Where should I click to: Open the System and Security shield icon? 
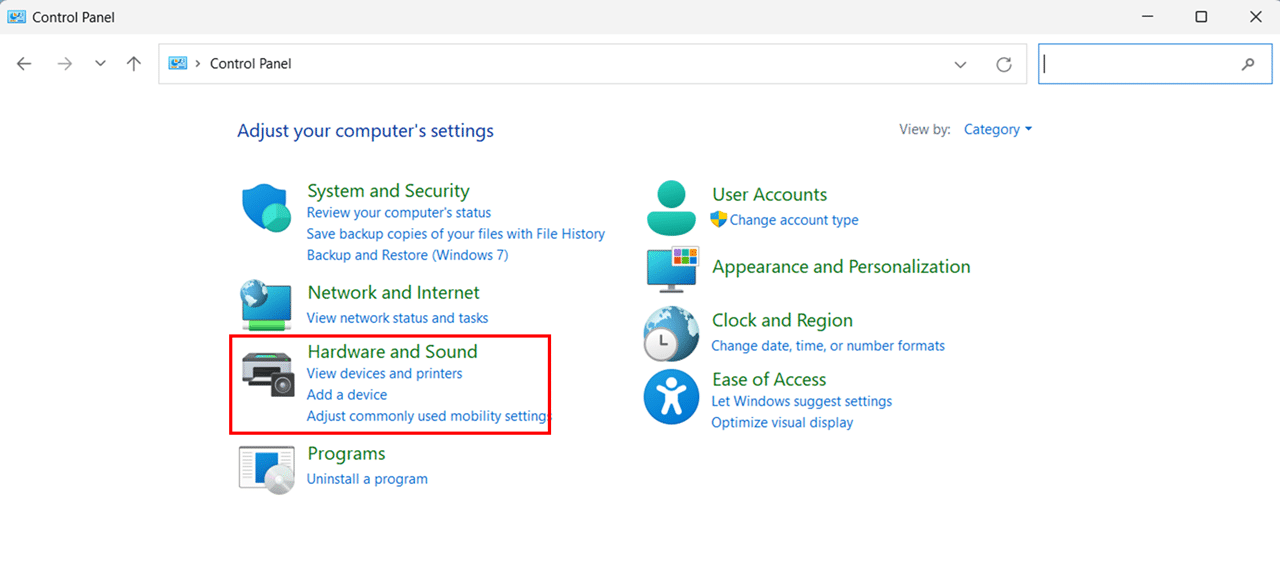coord(267,209)
